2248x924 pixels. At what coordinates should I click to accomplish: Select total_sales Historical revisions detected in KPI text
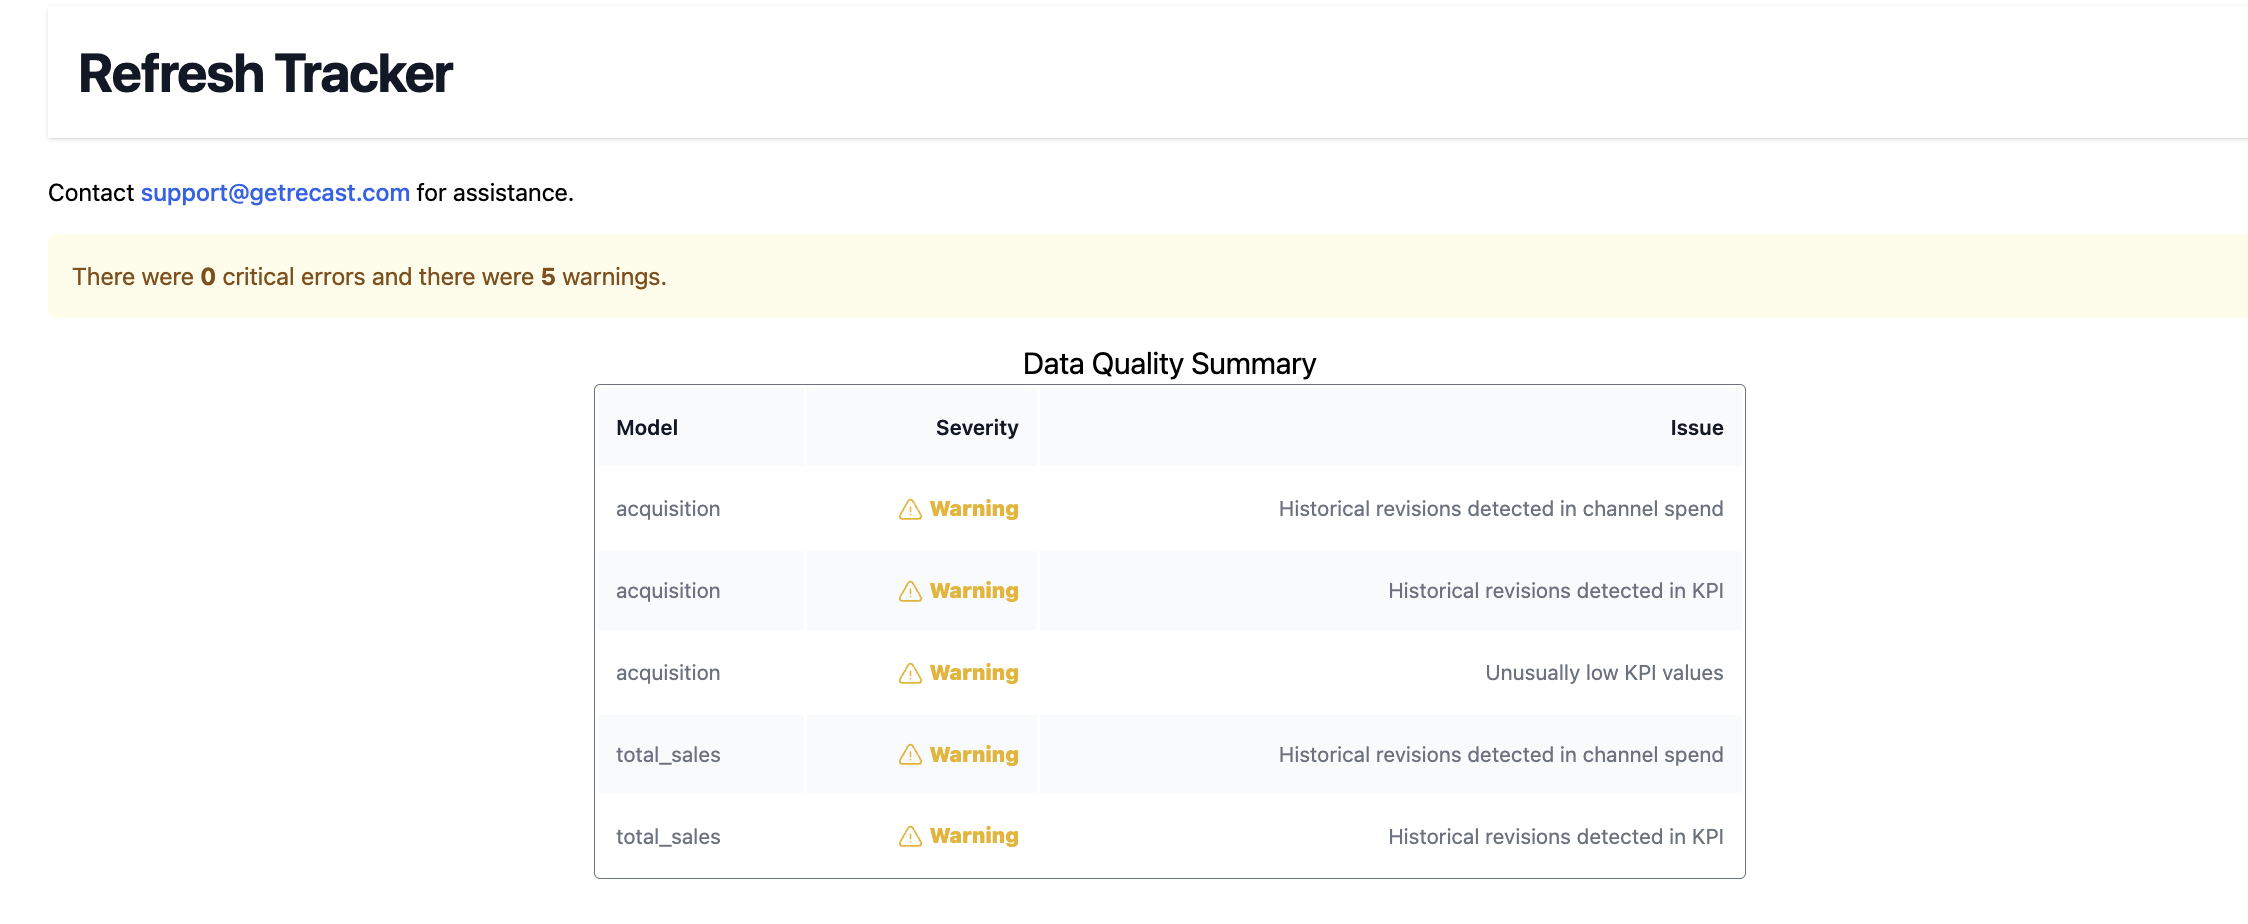click(x=1555, y=837)
